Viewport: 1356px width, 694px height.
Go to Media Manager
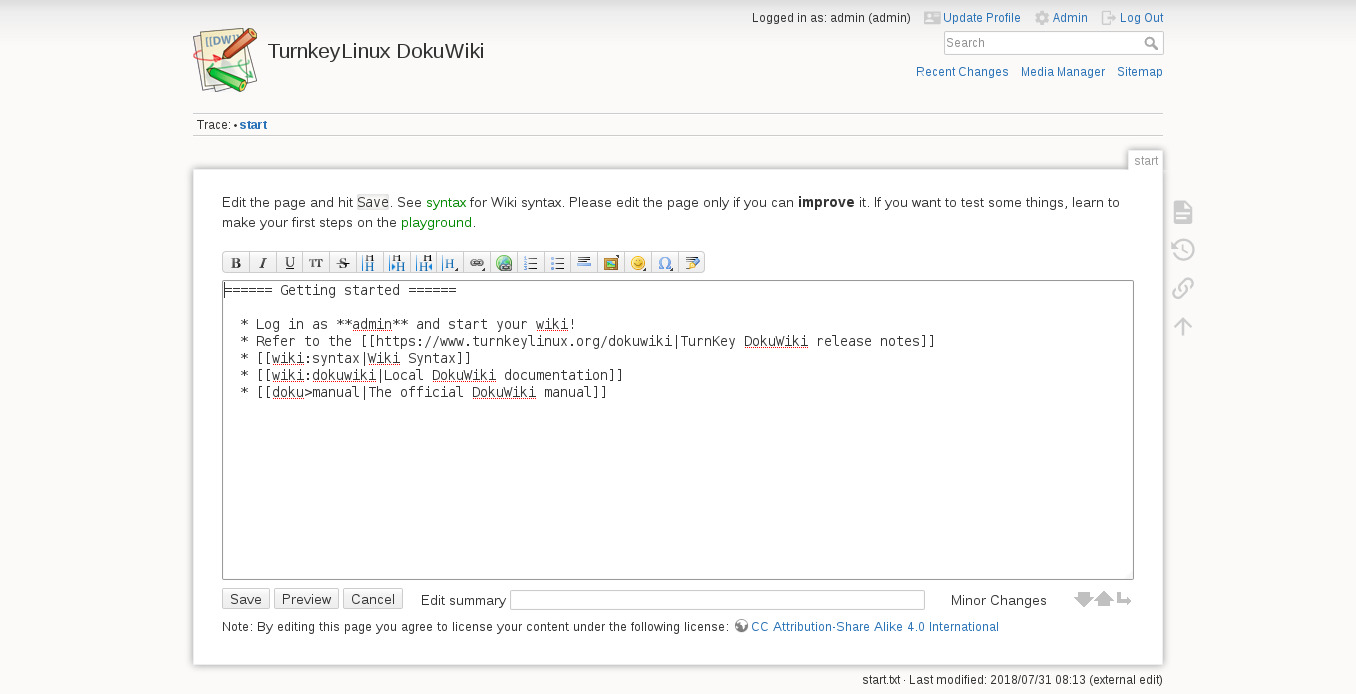tap(1063, 72)
